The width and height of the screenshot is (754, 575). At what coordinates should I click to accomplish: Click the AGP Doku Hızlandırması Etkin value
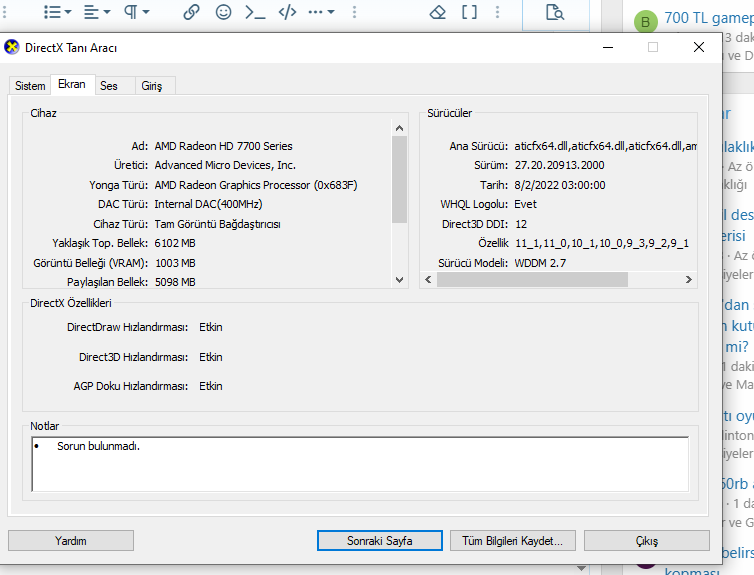tap(211, 386)
